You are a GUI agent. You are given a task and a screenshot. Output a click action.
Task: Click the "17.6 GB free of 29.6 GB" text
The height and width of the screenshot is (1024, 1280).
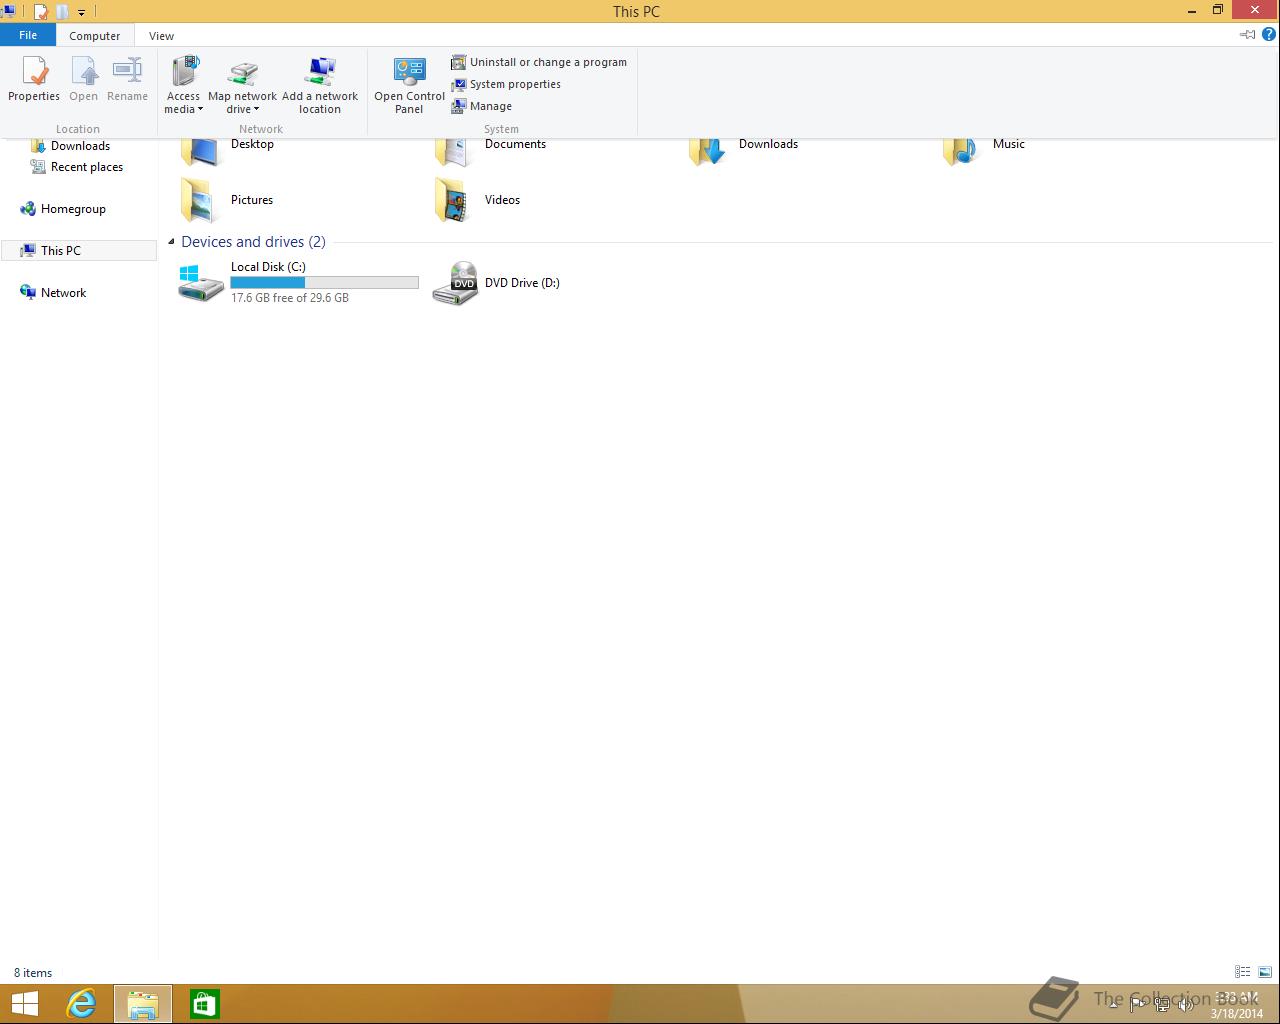pyautogui.click(x=290, y=298)
